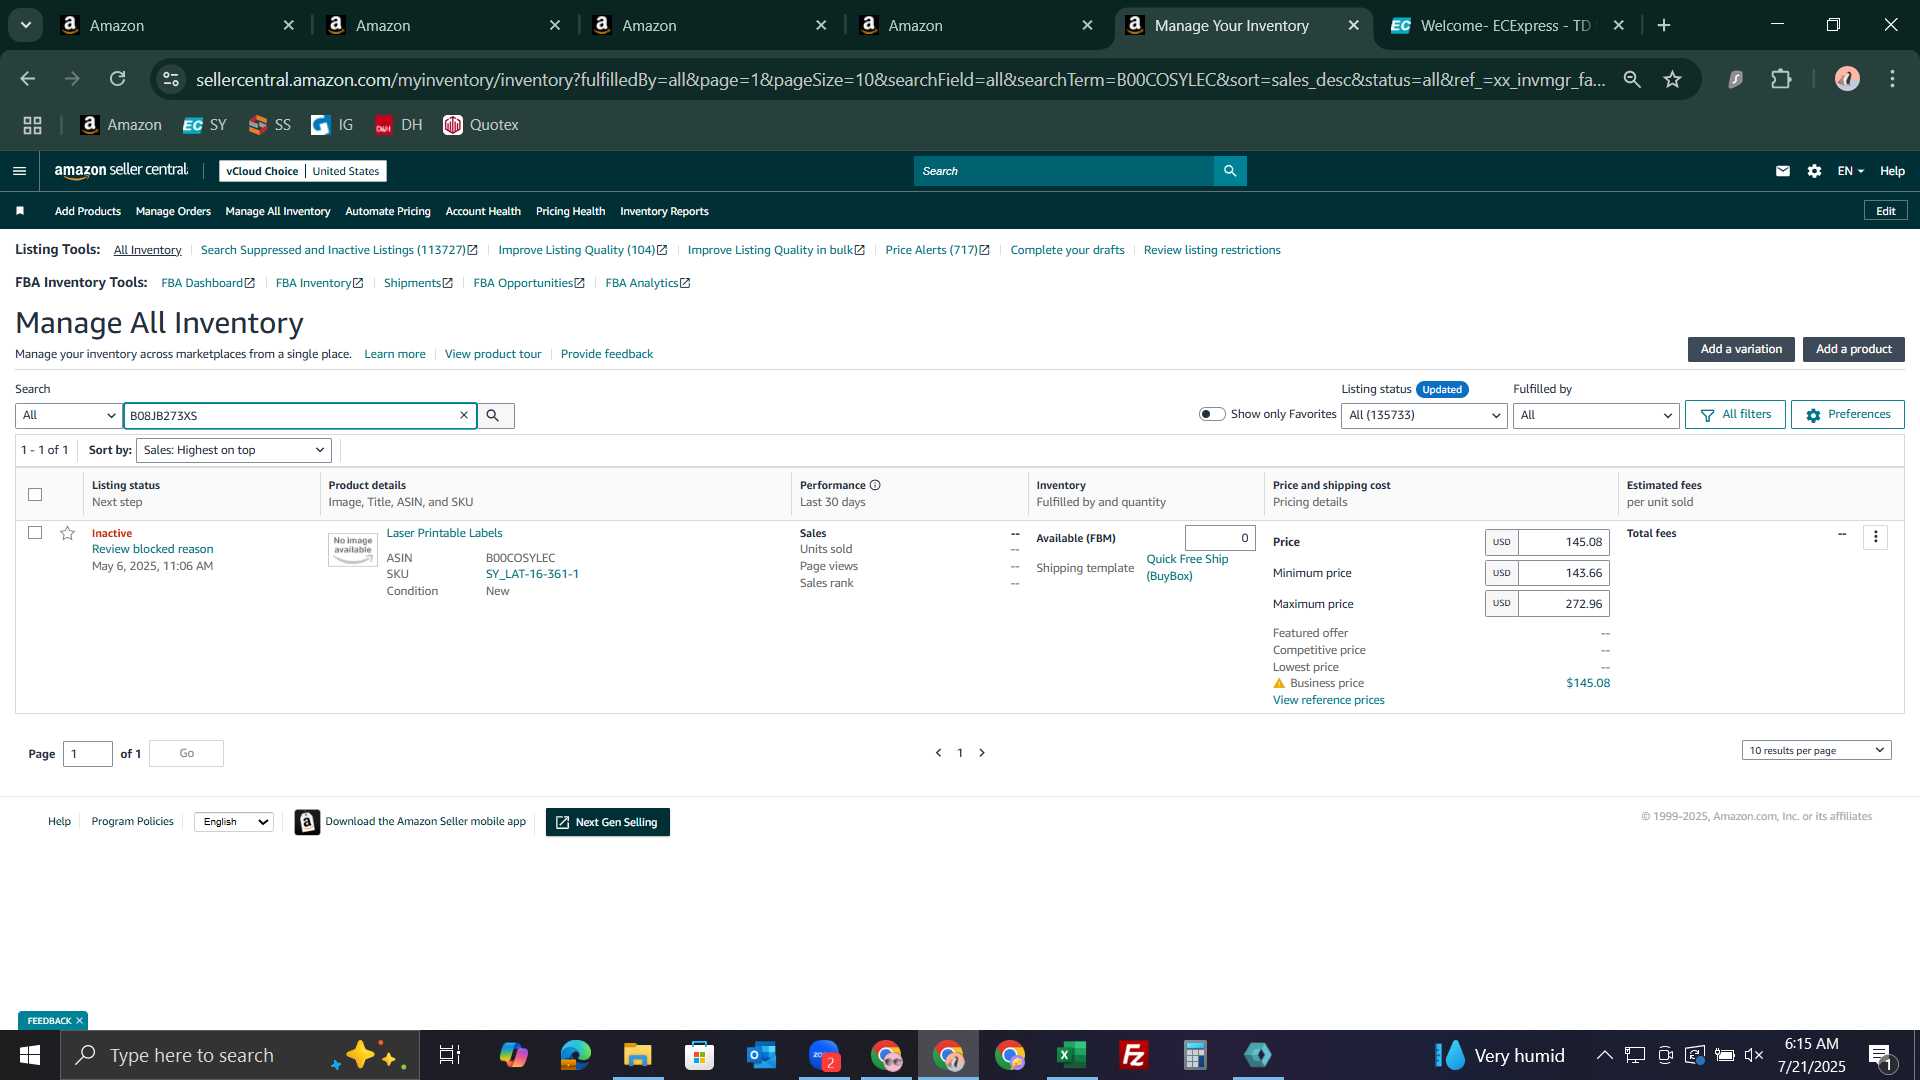Open the Amazon bookmark in bookmarks bar
Image resolution: width=1920 pixels, height=1080 pixels.
(x=121, y=125)
